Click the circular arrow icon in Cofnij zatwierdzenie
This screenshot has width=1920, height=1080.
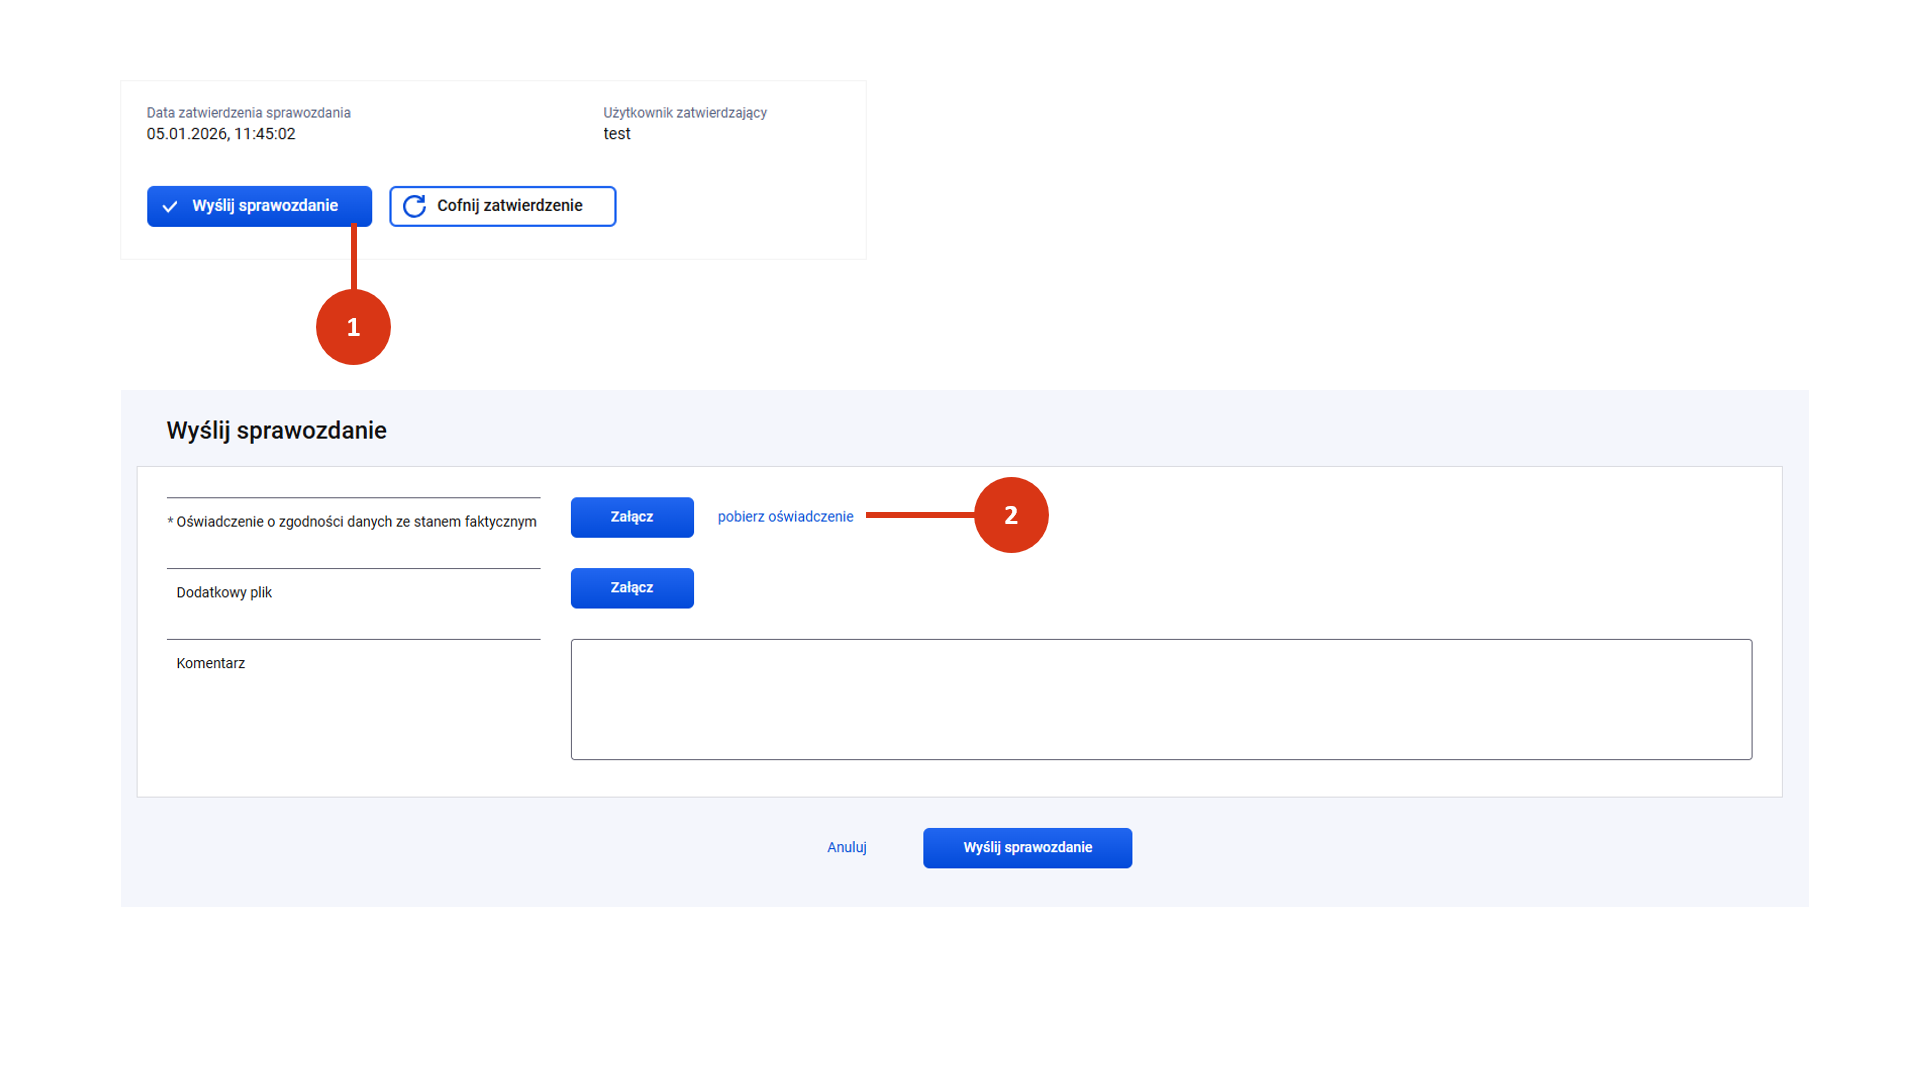414,206
